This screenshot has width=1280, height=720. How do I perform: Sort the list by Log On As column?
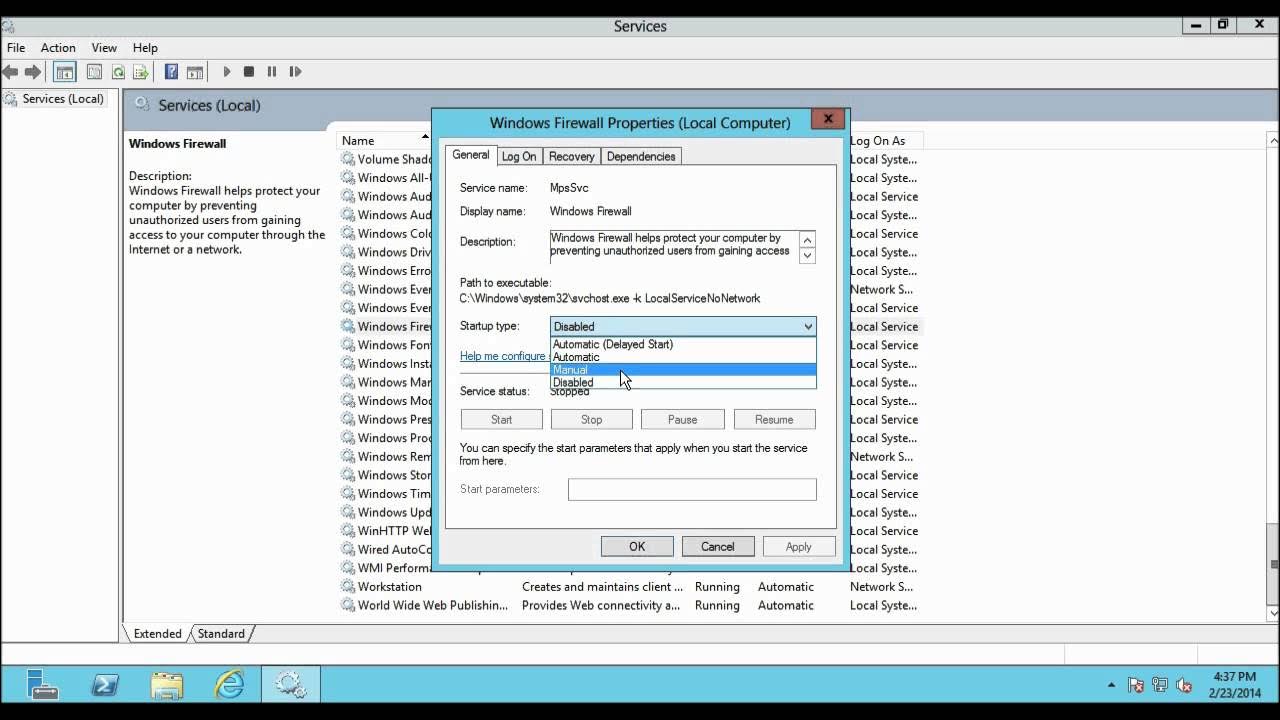(x=884, y=141)
